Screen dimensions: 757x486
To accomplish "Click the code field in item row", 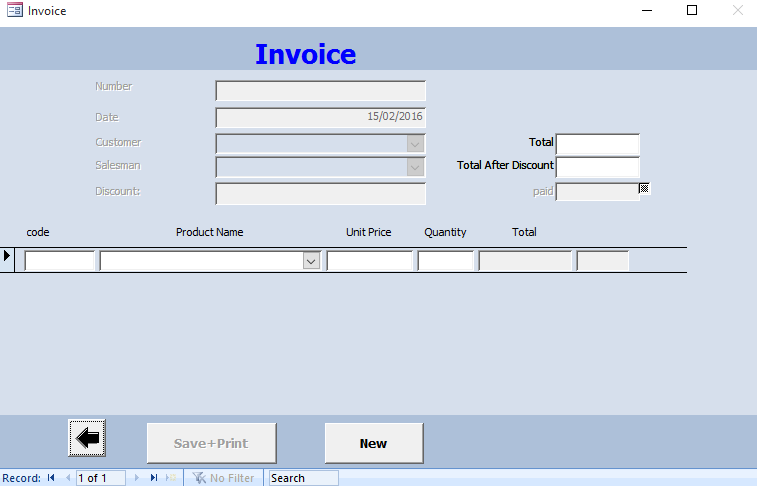I will point(59,261).
